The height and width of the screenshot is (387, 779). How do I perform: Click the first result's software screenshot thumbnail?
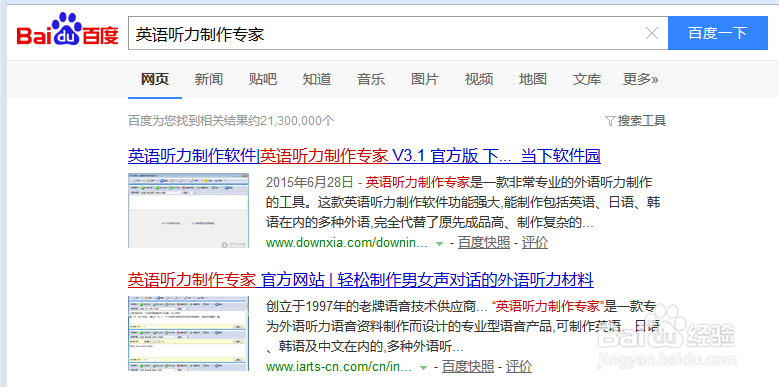click(x=188, y=211)
